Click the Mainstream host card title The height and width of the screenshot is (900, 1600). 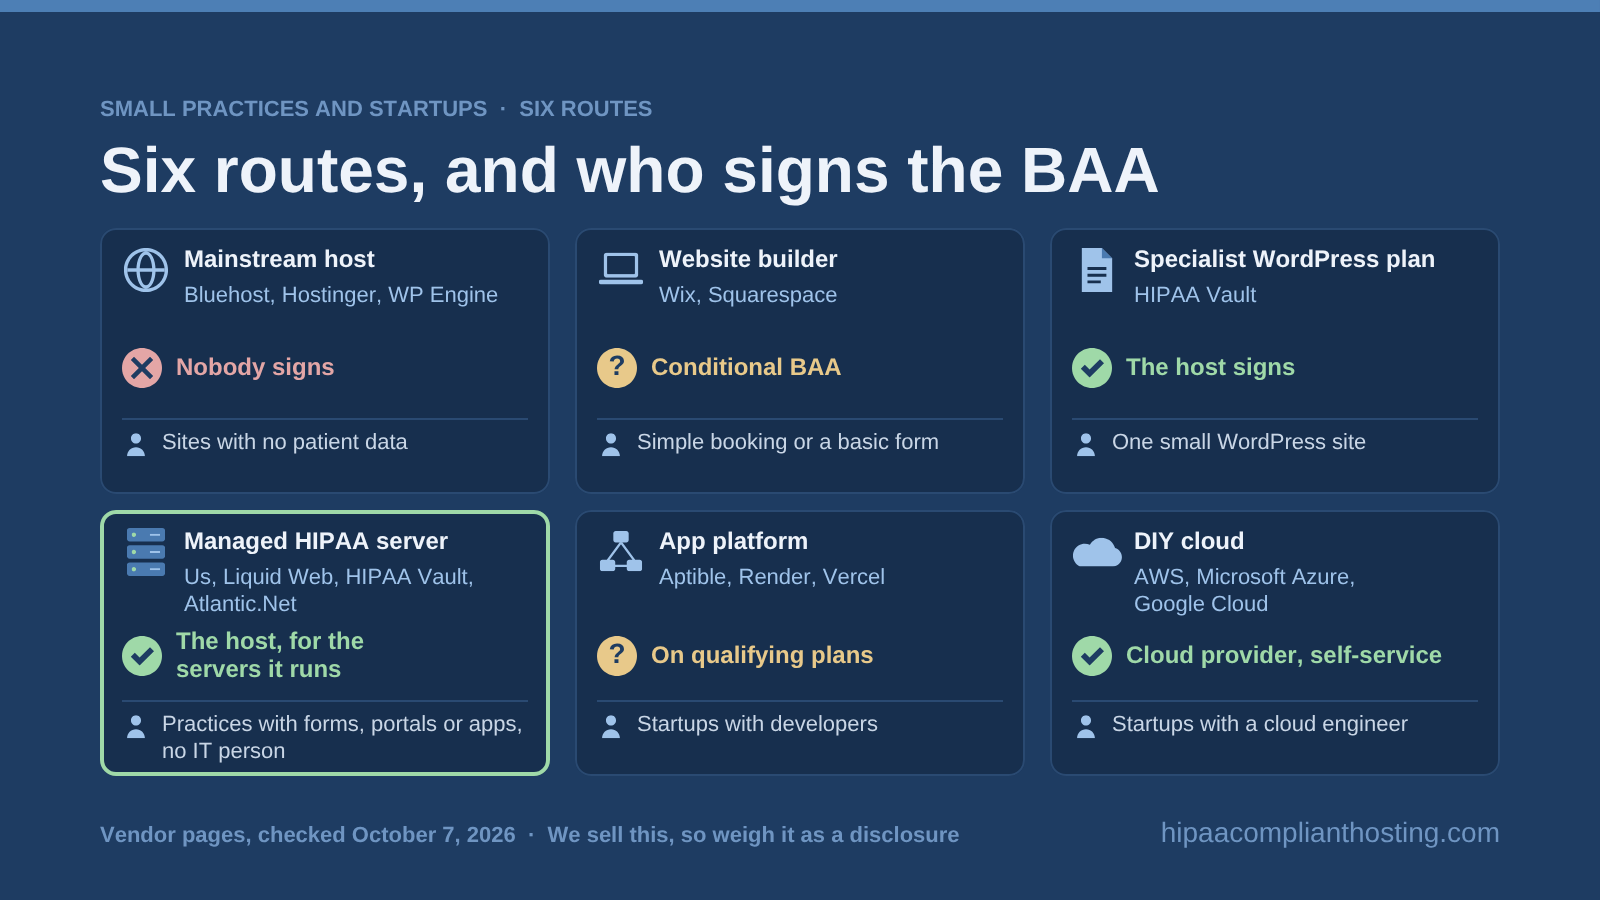[279, 259]
